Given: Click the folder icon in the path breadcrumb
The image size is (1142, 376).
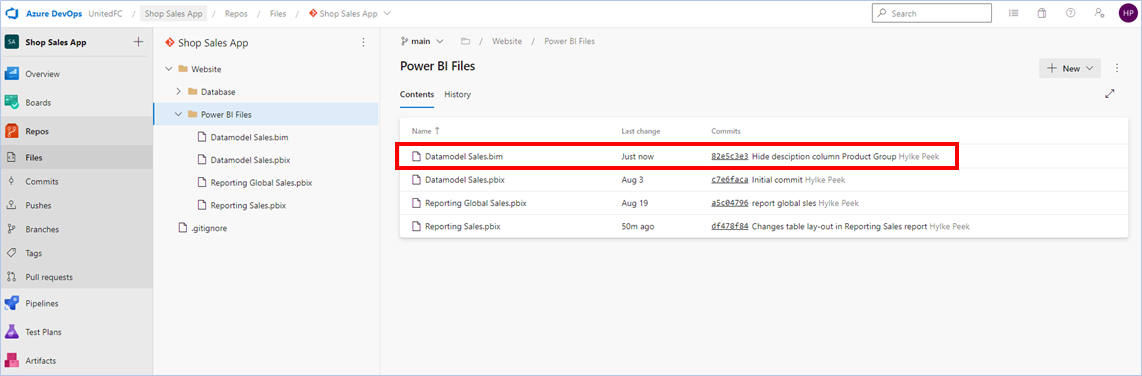Looking at the screenshot, I should 465,42.
